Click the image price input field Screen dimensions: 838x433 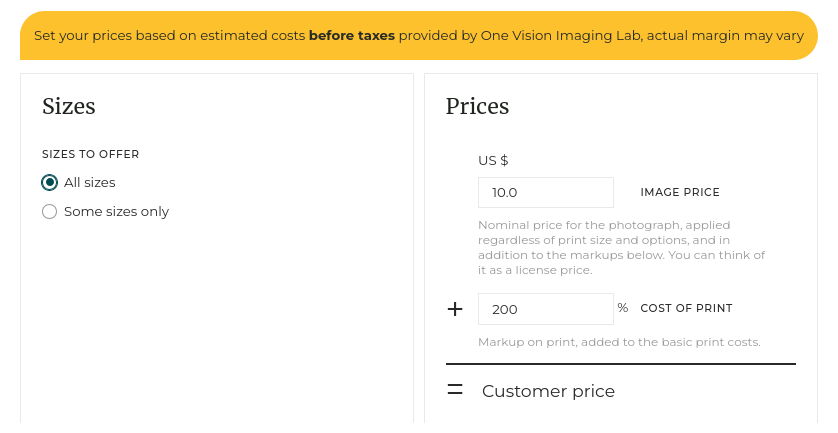(545, 192)
